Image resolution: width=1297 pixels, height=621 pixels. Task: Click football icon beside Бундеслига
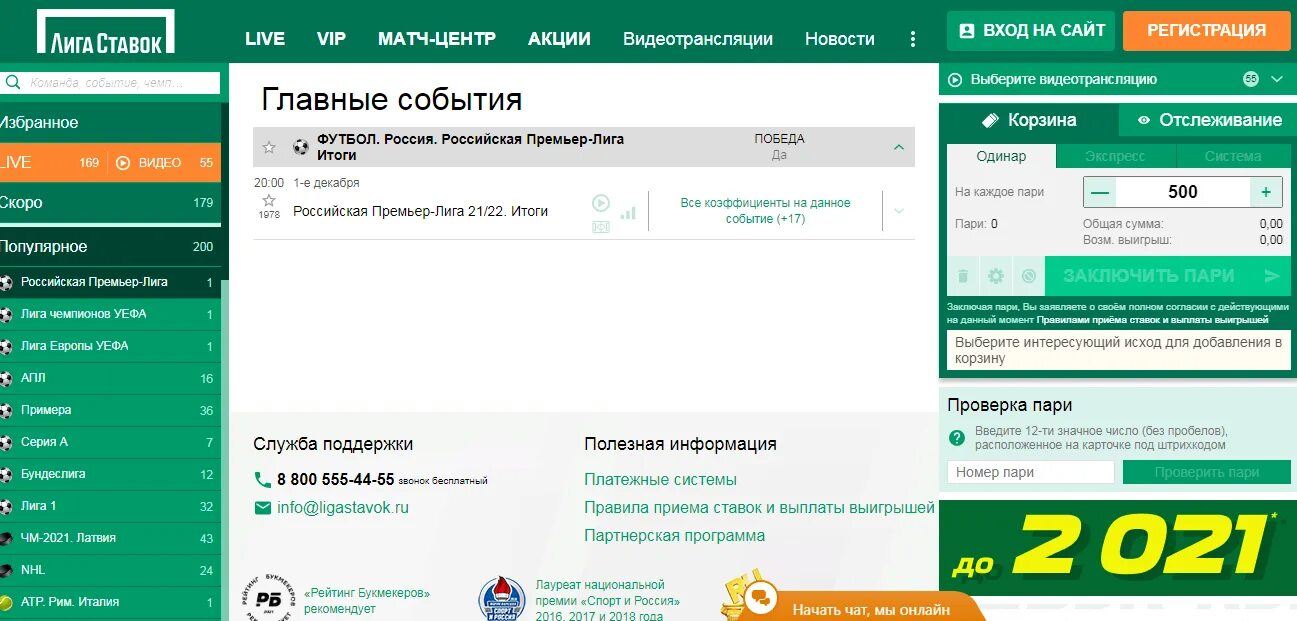coord(6,474)
